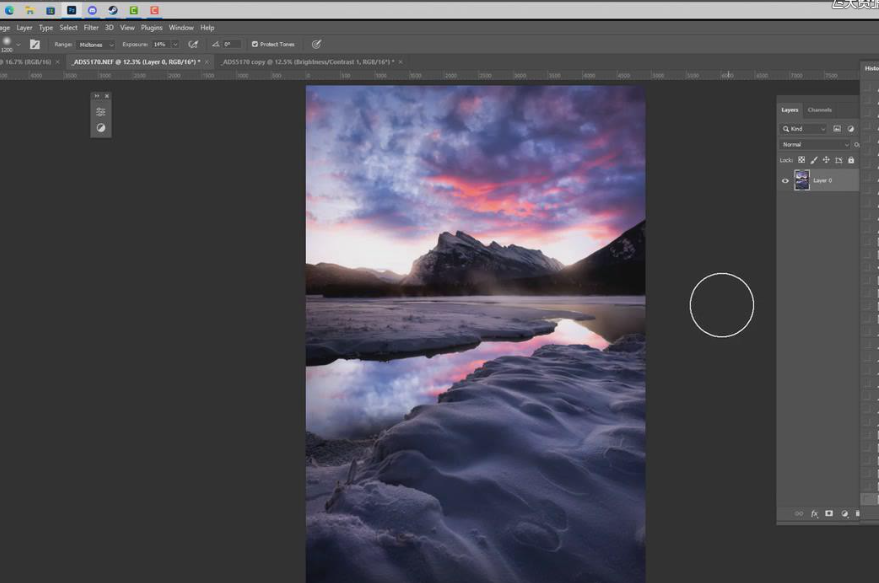Open the View menu
The image size is (879, 583).
pyautogui.click(x=127, y=27)
